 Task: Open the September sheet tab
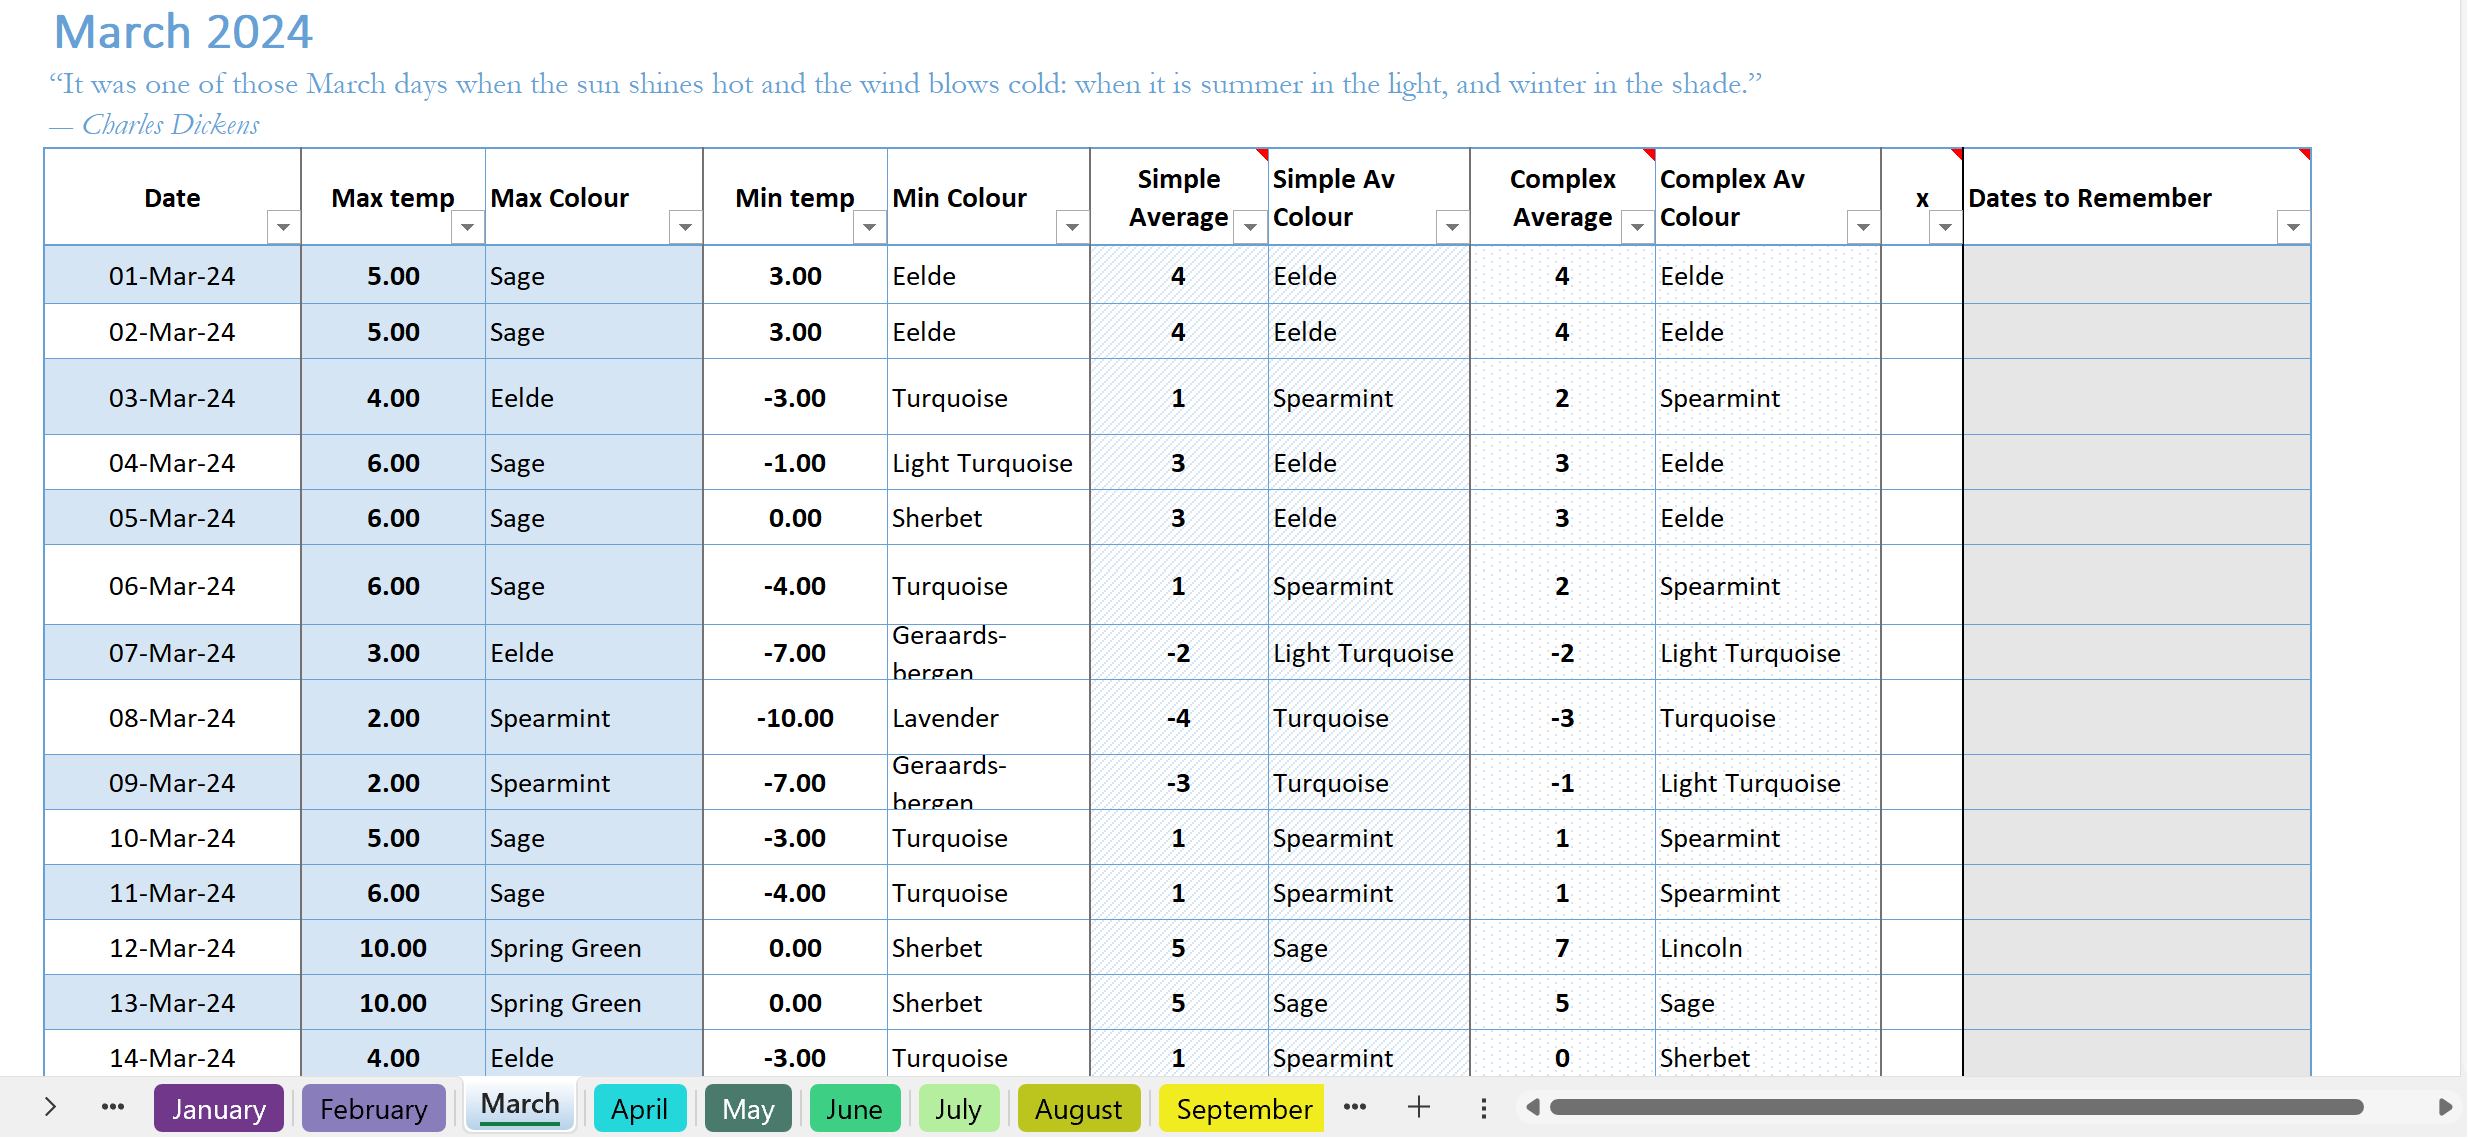[1243, 1109]
